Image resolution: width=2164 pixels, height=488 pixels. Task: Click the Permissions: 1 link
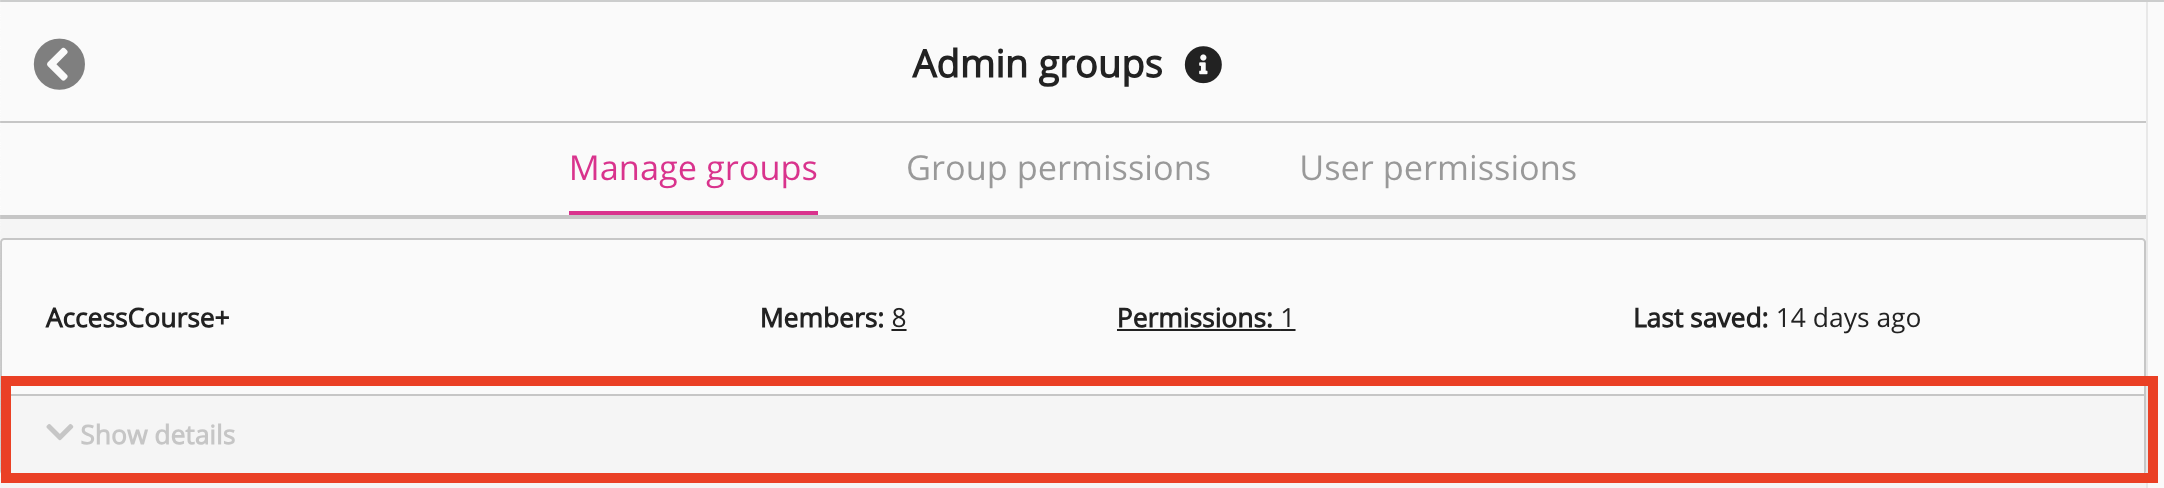pyautogui.click(x=1205, y=318)
